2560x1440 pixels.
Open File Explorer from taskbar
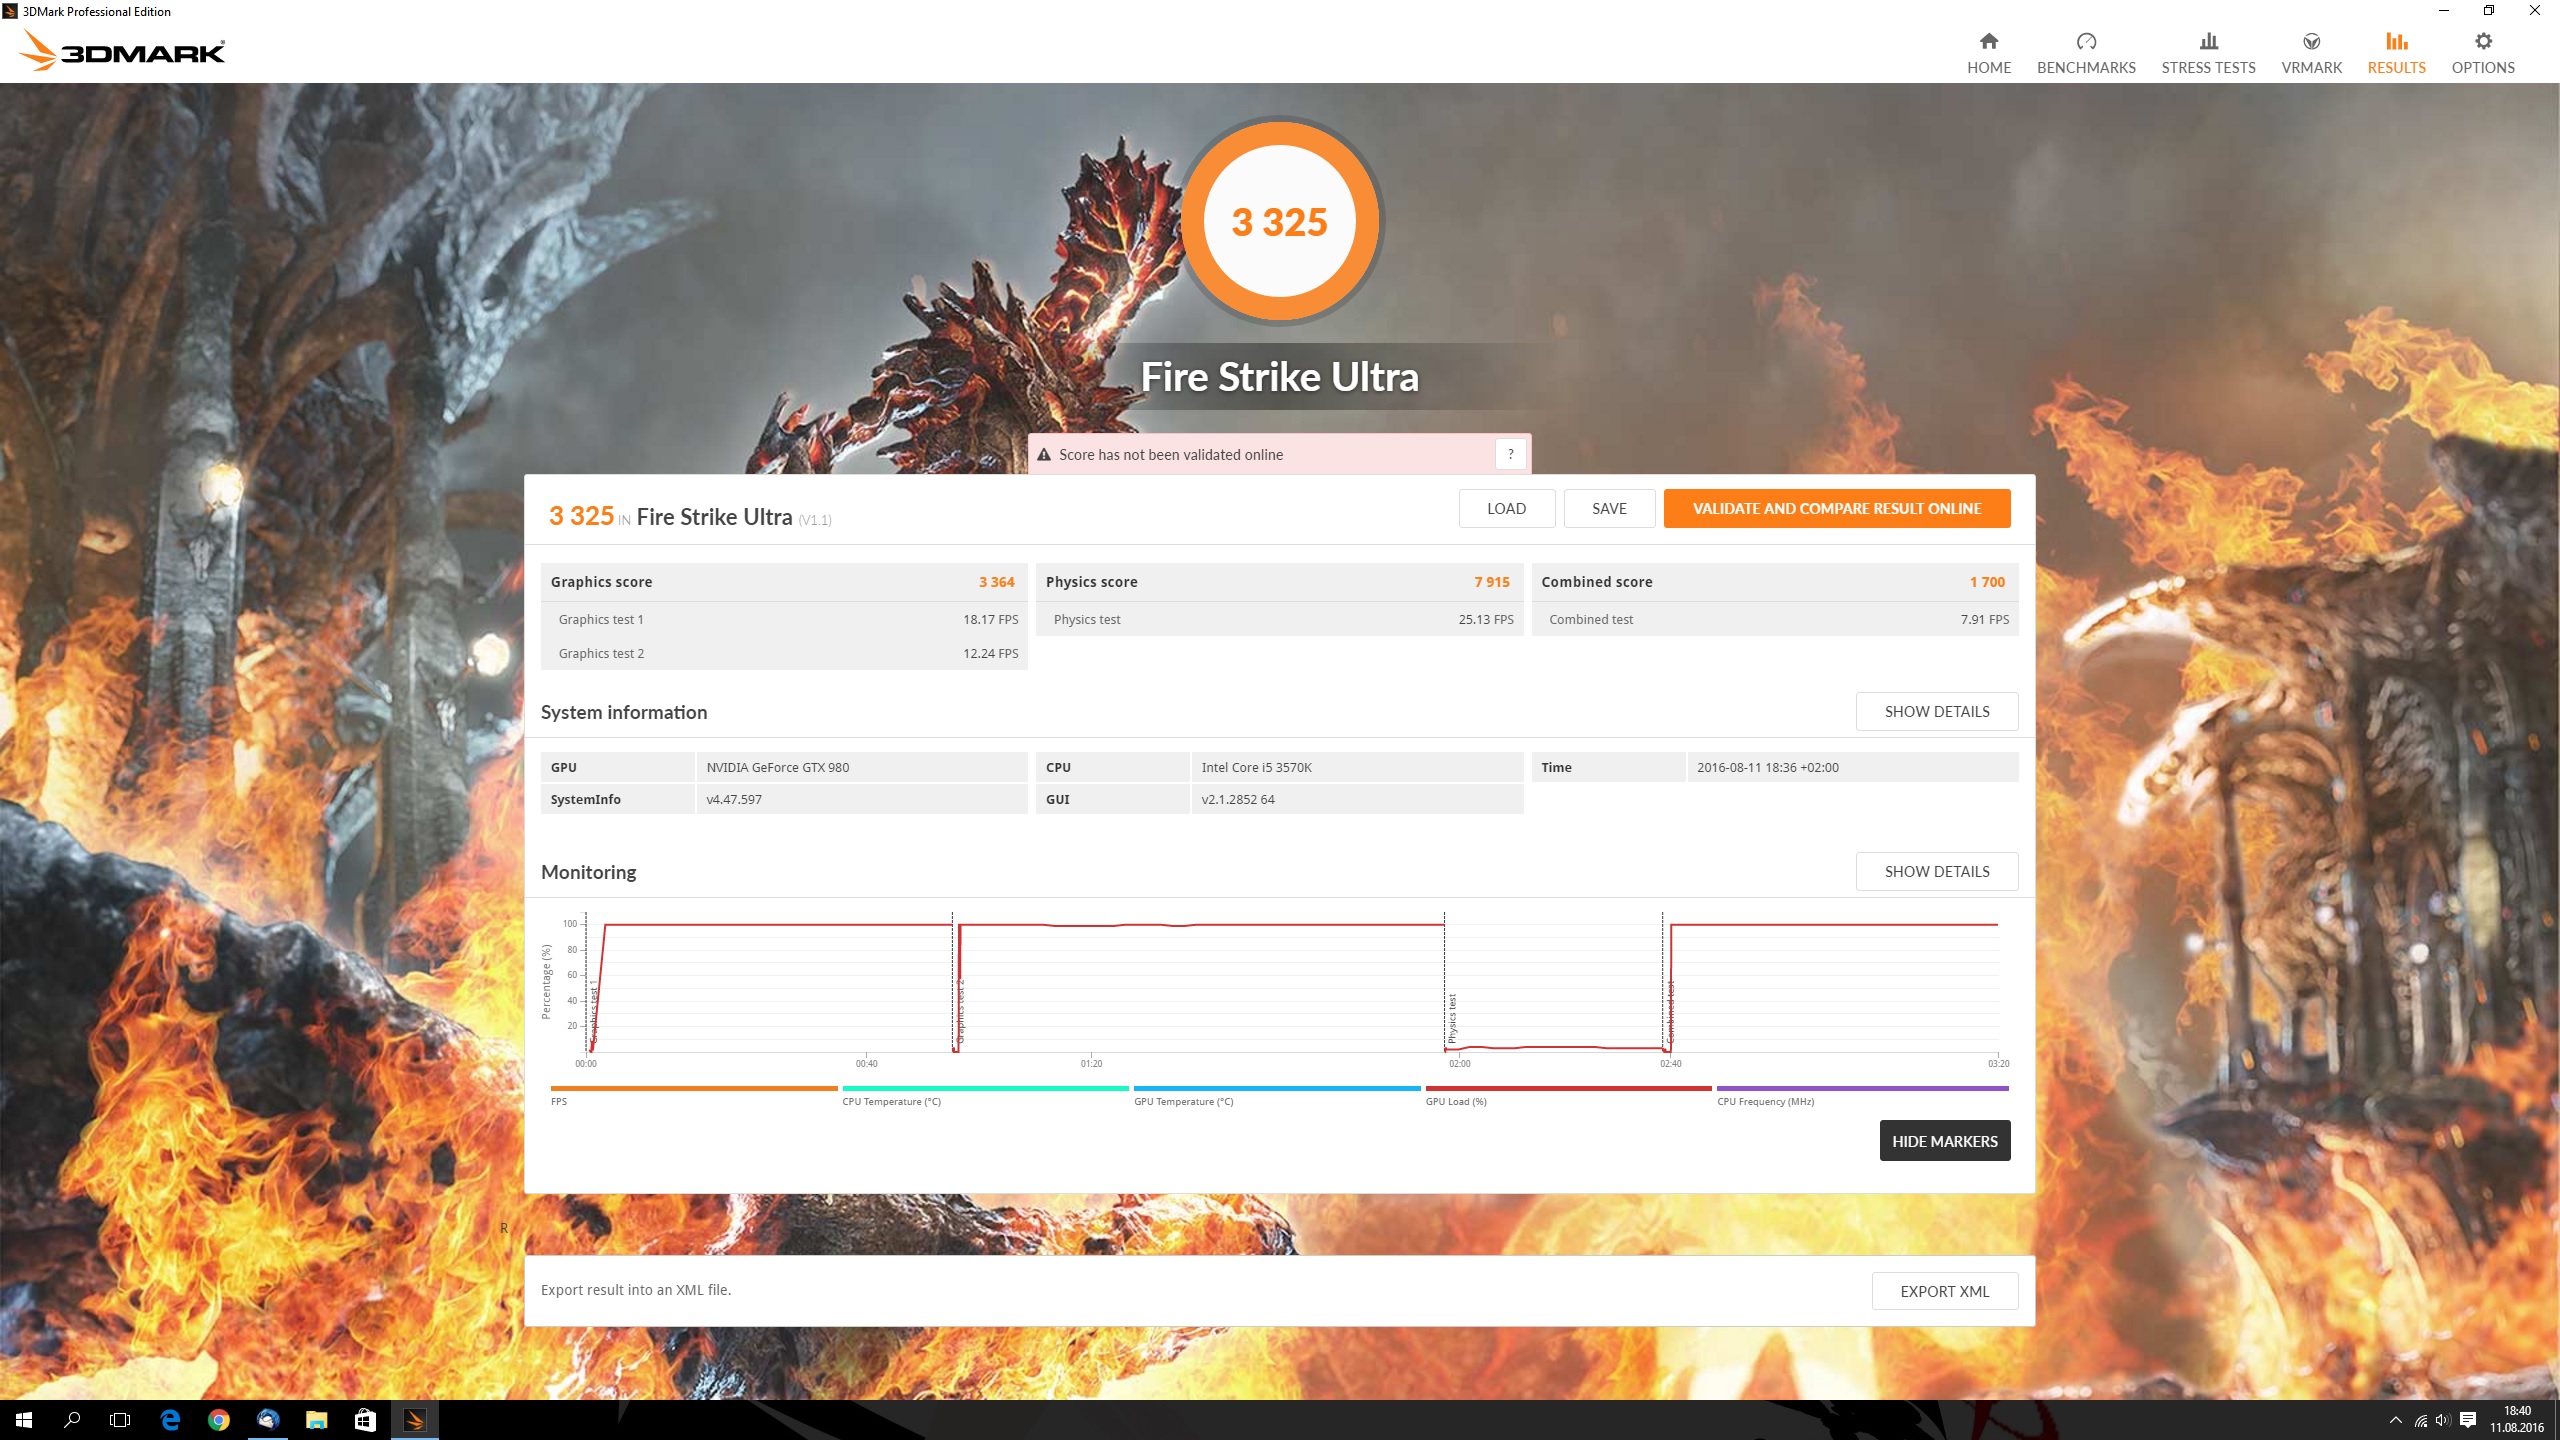click(x=316, y=1420)
